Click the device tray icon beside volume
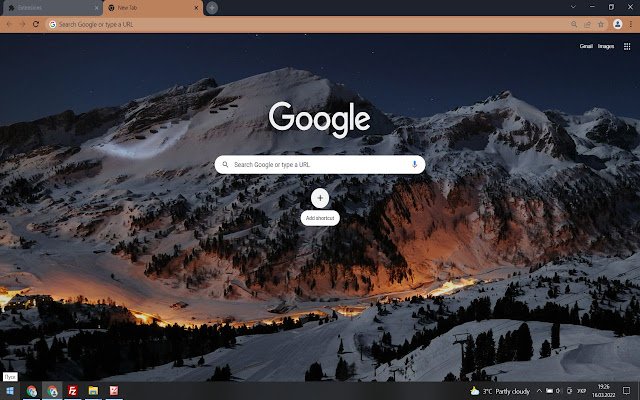The height and width of the screenshot is (400, 640). click(x=569, y=391)
